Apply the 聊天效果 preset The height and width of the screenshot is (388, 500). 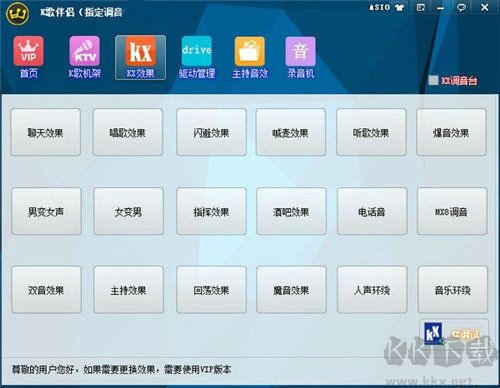click(x=46, y=132)
